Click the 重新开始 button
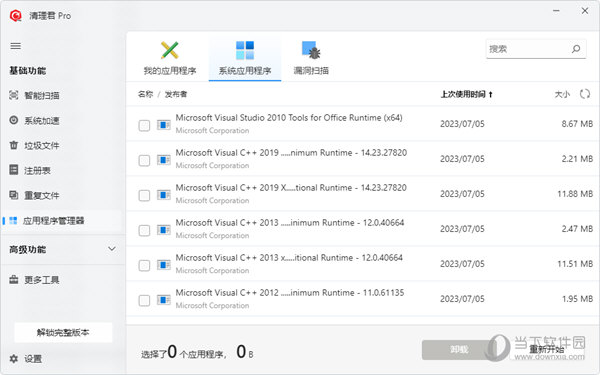This screenshot has height=375, width=600. pyautogui.click(x=547, y=349)
